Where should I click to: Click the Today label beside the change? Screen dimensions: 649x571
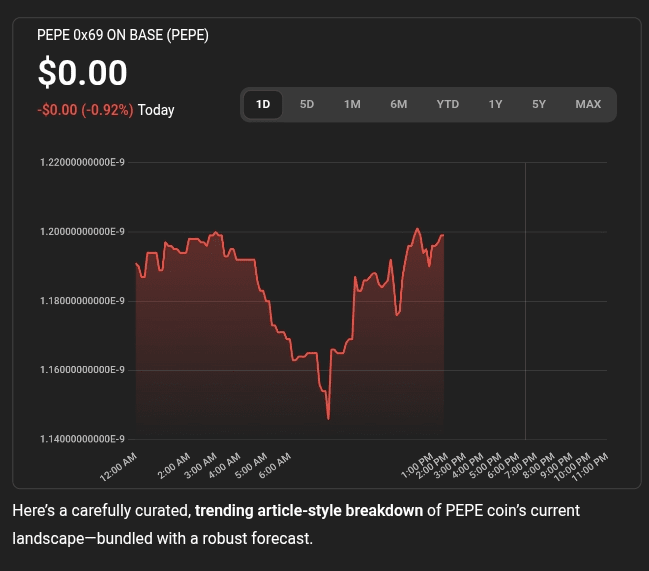[156, 110]
